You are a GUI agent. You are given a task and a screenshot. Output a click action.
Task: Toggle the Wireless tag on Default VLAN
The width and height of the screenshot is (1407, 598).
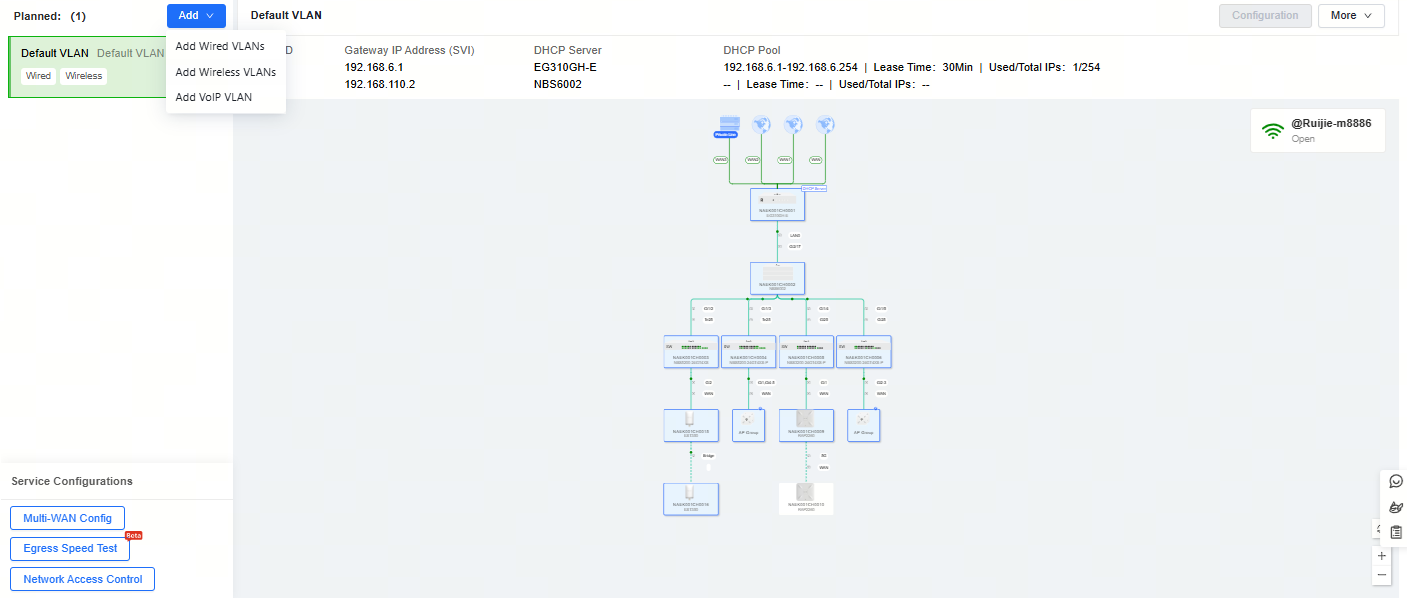pos(84,76)
